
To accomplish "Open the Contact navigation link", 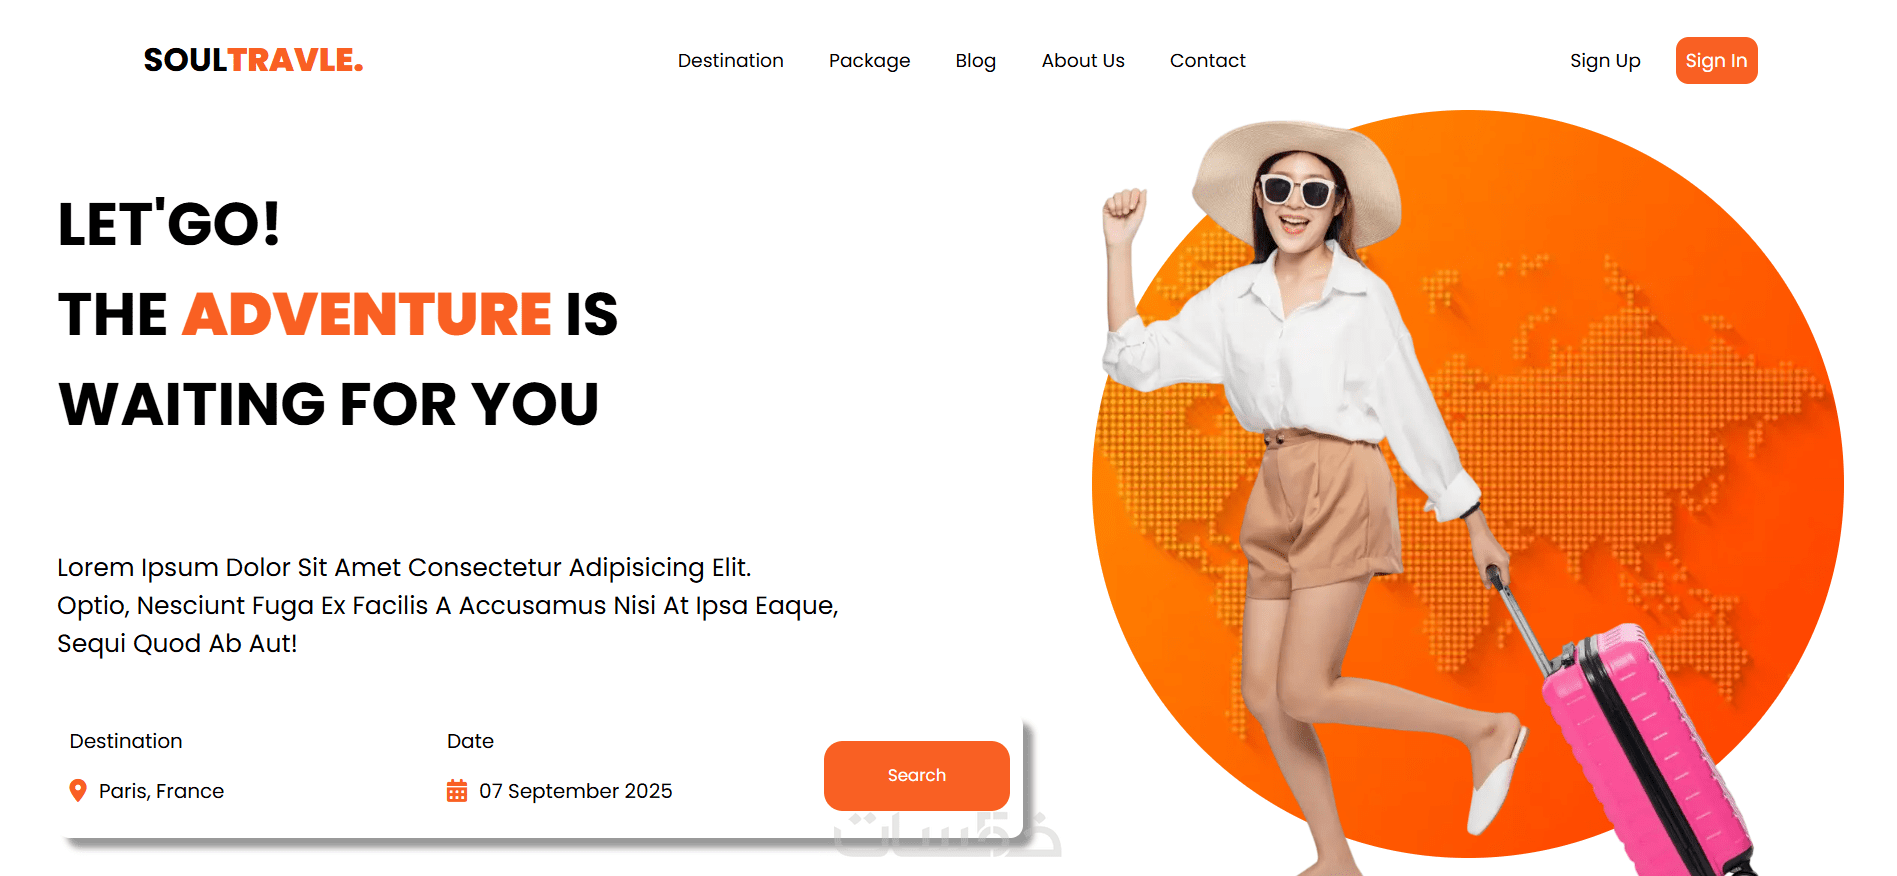I will (1207, 60).
